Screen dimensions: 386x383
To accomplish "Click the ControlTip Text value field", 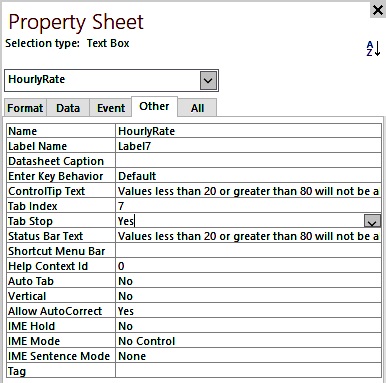I will tap(248, 191).
